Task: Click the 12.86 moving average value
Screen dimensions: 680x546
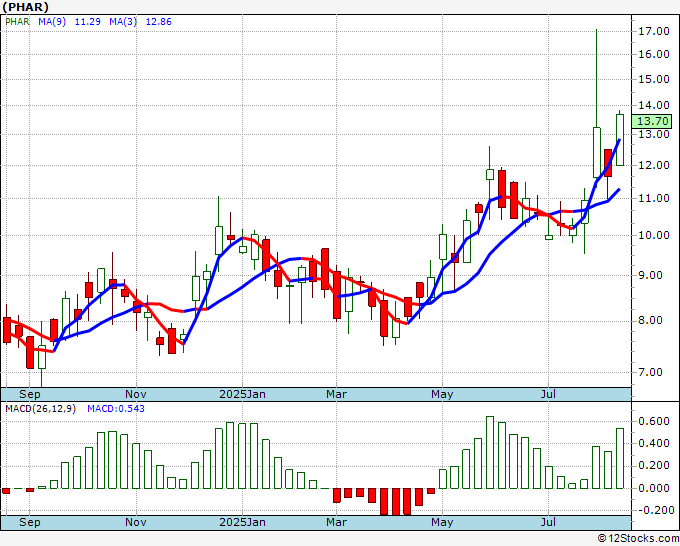Action: click(x=159, y=22)
